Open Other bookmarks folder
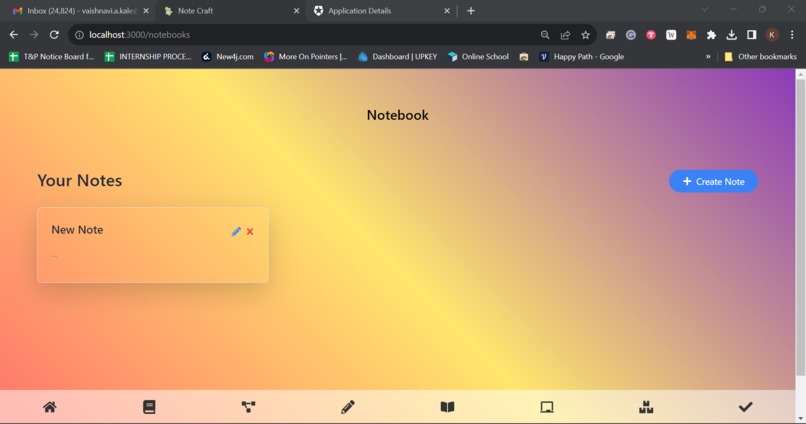 tap(760, 57)
